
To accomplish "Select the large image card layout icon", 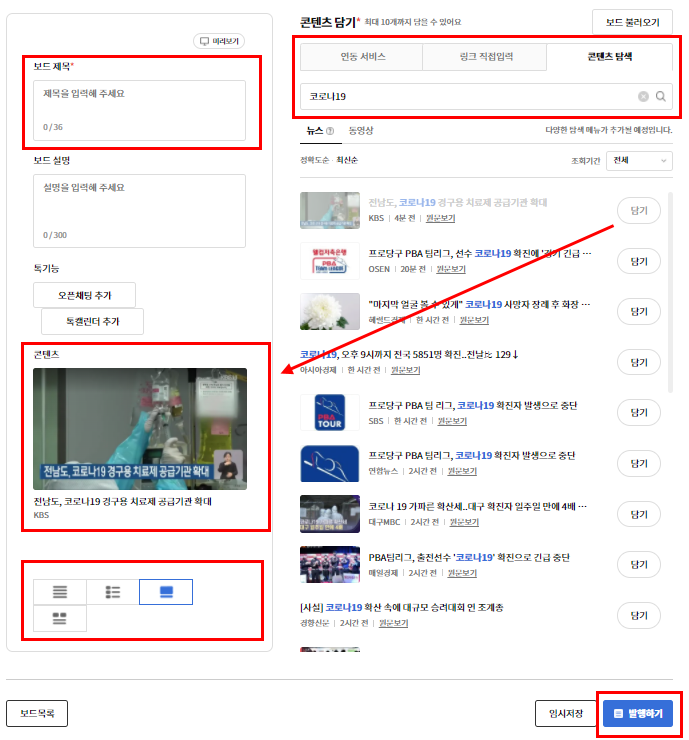I will (166, 591).
